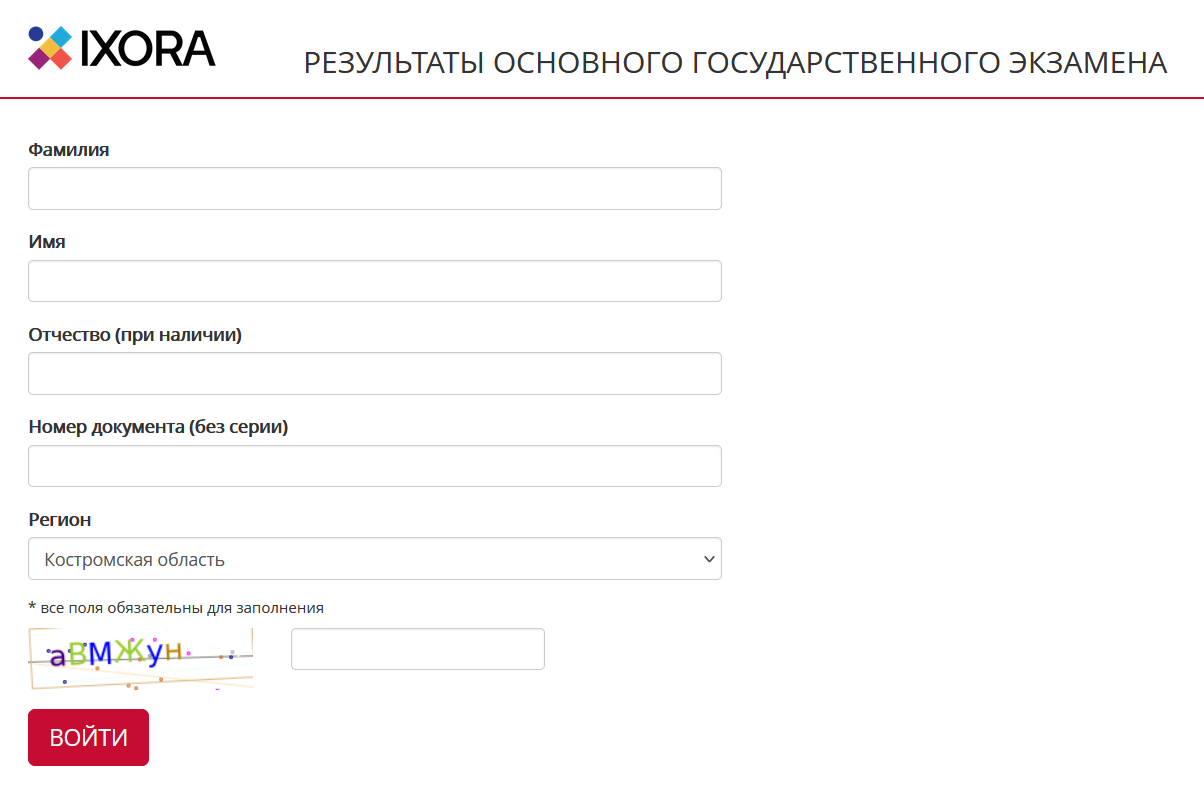Click the chevron arrow in region selector

coord(709,559)
